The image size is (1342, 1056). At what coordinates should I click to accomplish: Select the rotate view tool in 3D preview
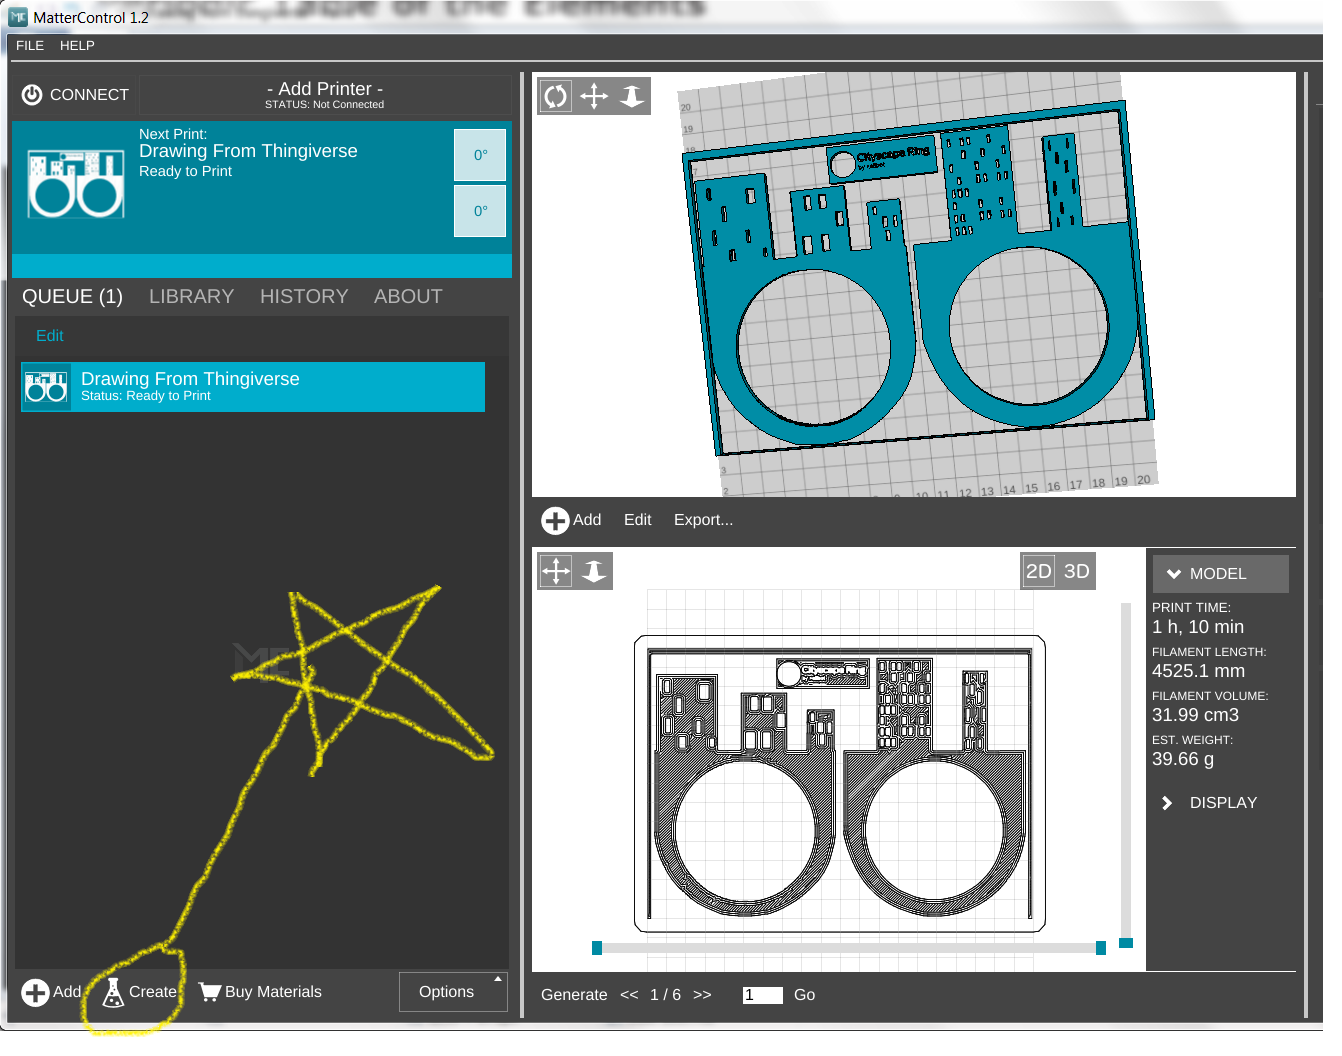556,96
